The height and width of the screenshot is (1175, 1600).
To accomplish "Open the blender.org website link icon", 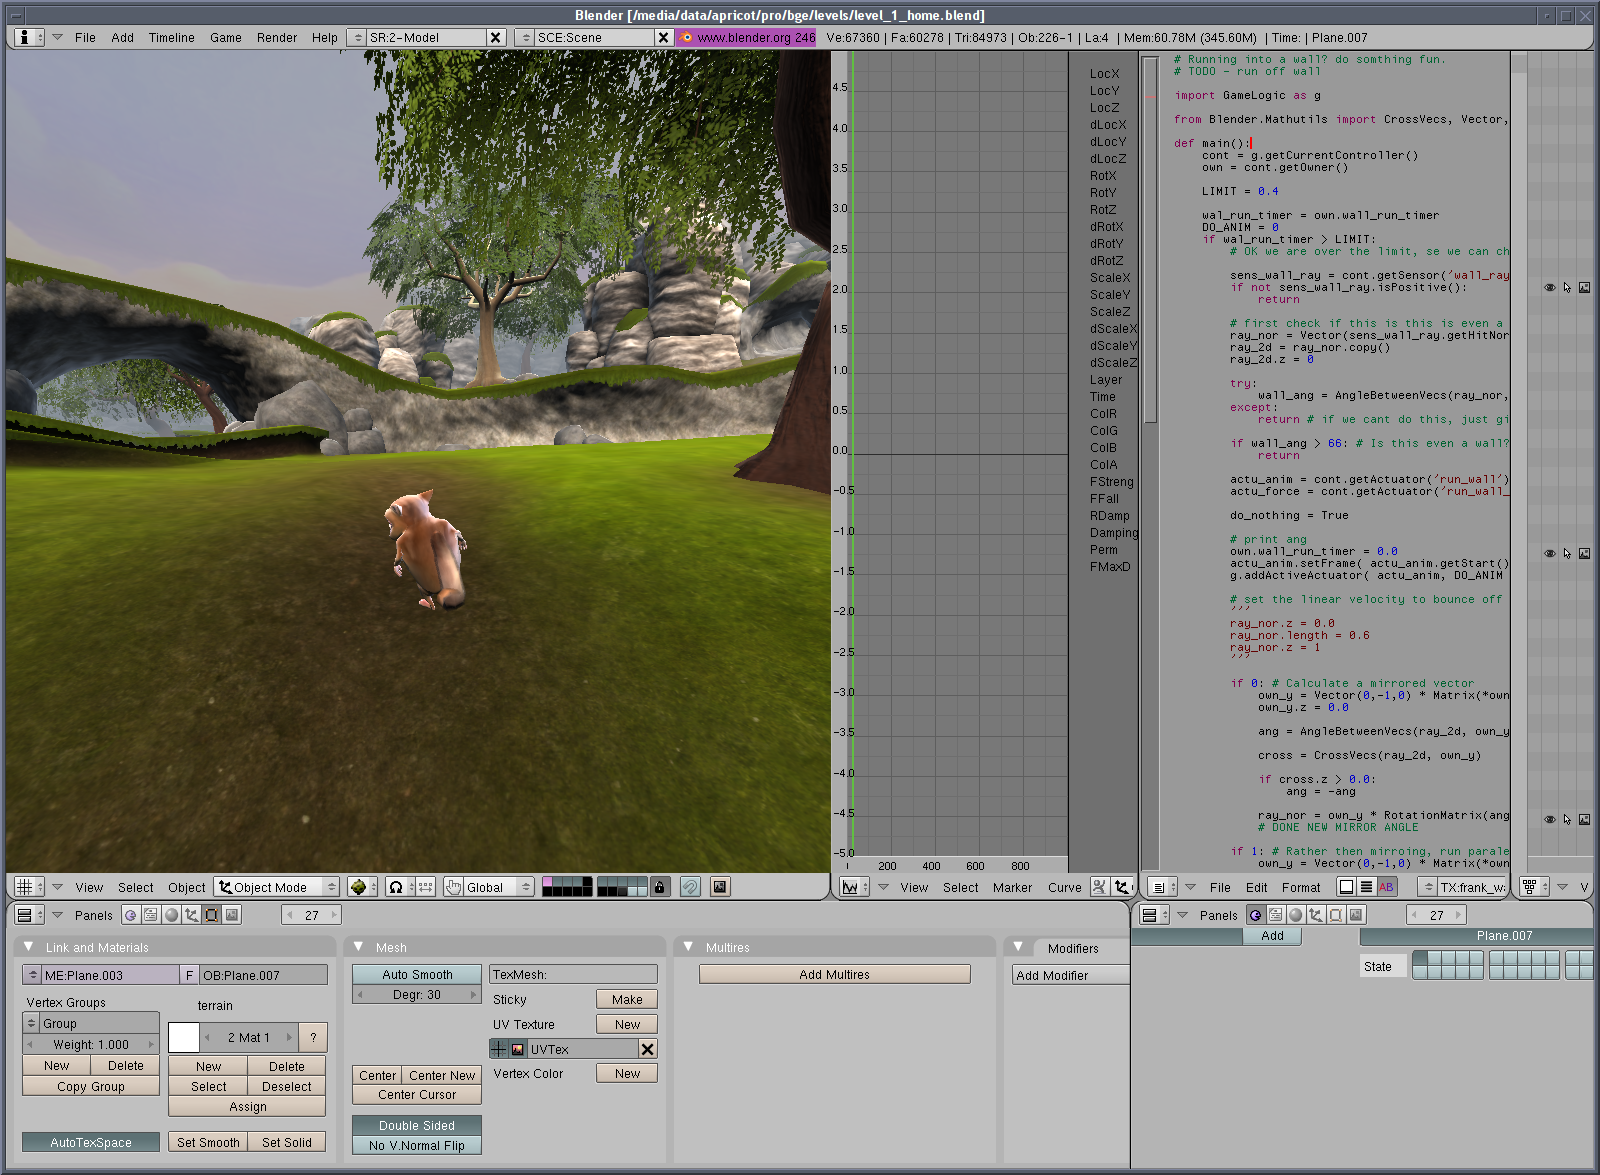I will coord(686,37).
